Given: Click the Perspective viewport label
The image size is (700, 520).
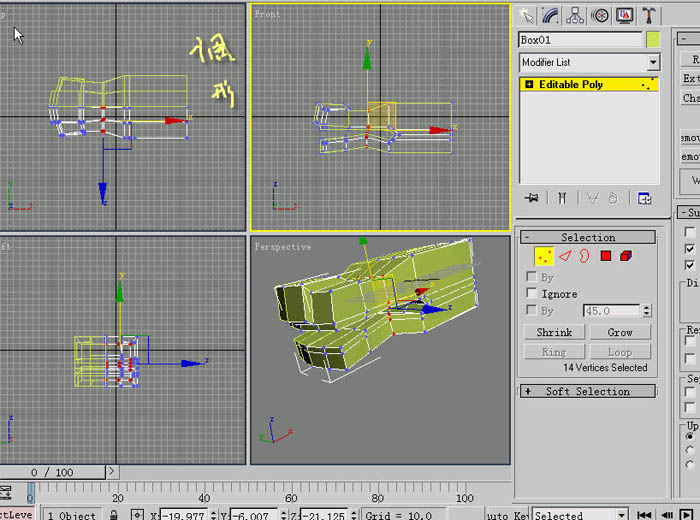Looking at the screenshot, I should click(x=283, y=246).
